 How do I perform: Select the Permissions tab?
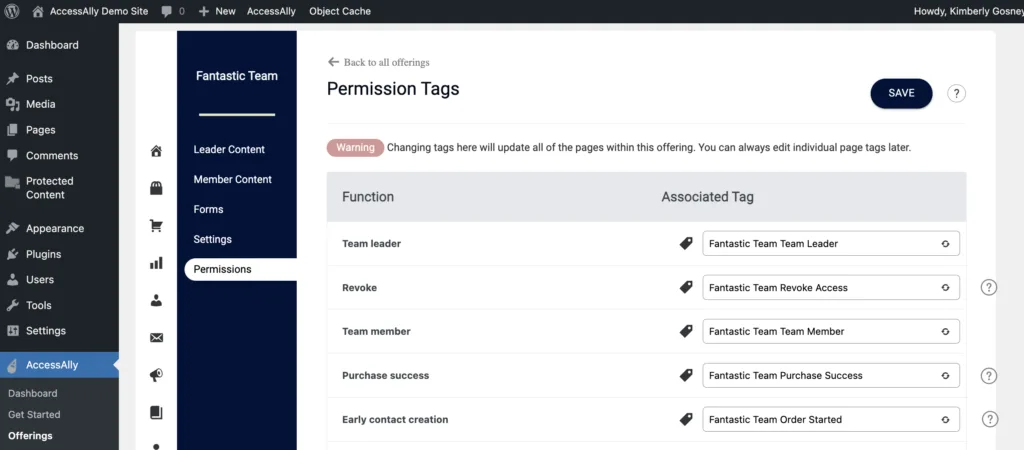pyautogui.click(x=240, y=269)
